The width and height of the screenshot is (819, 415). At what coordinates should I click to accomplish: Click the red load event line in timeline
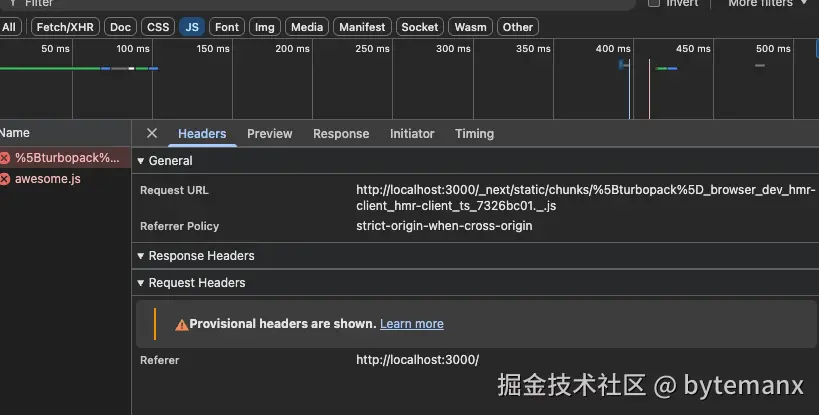649,89
